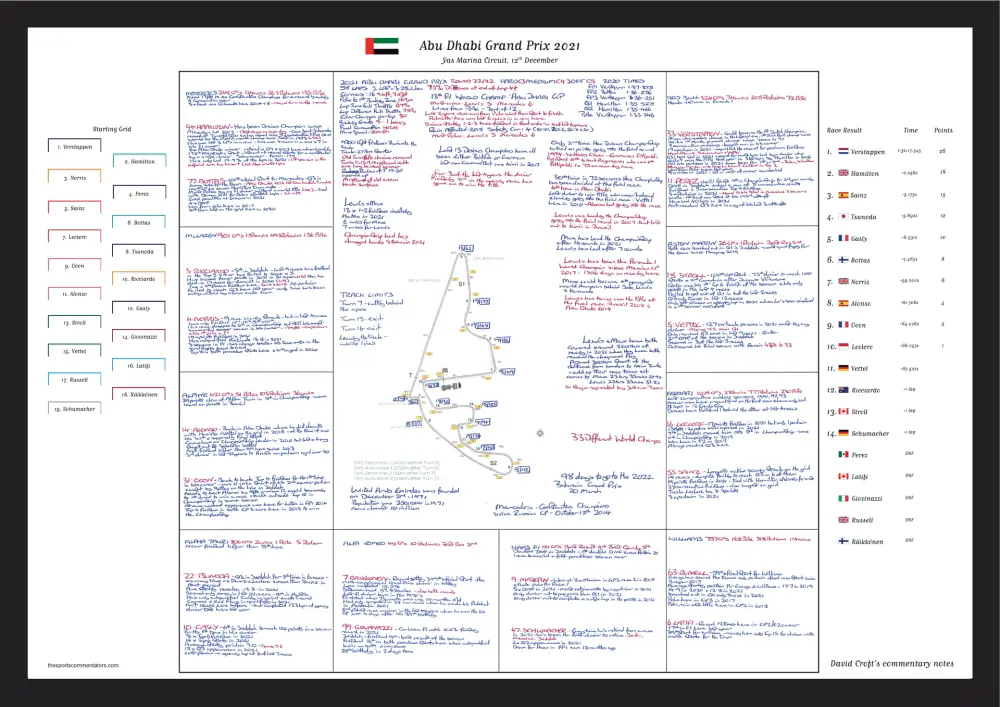The image size is (1000, 707).
Task: Click the '1. Verstappen' Starting Grid box
Action: [x=75, y=147]
